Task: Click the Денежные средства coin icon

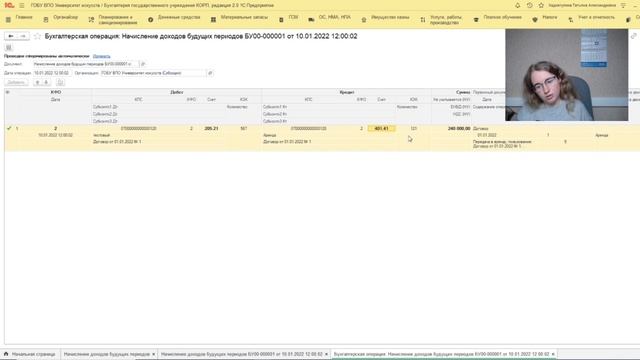Action: [x=151, y=20]
